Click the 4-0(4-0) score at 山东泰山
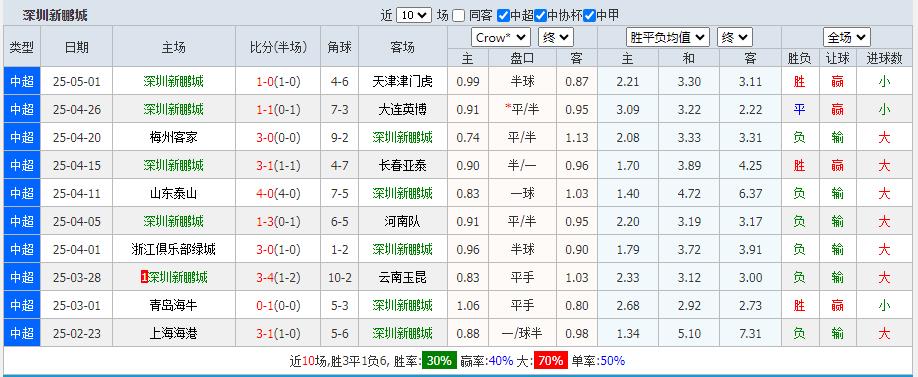918x377 pixels. (278, 194)
